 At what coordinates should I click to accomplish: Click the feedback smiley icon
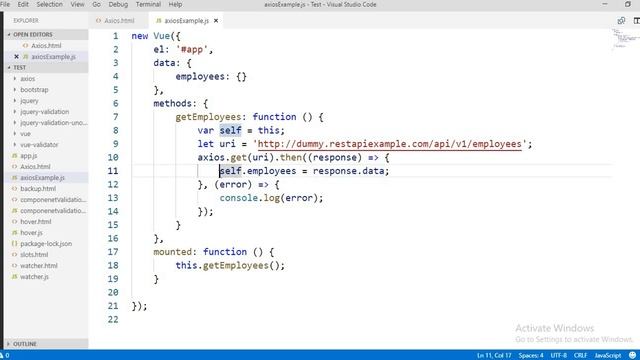[632, 356]
